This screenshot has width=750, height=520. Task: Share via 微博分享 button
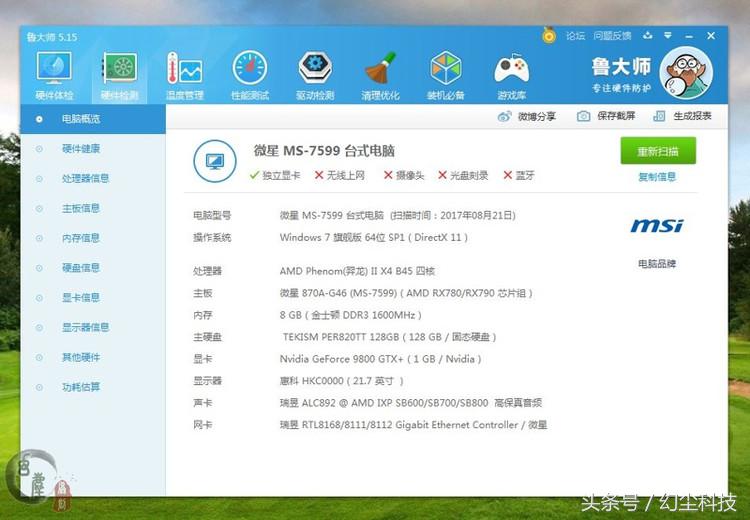pyautogui.click(x=527, y=116)
